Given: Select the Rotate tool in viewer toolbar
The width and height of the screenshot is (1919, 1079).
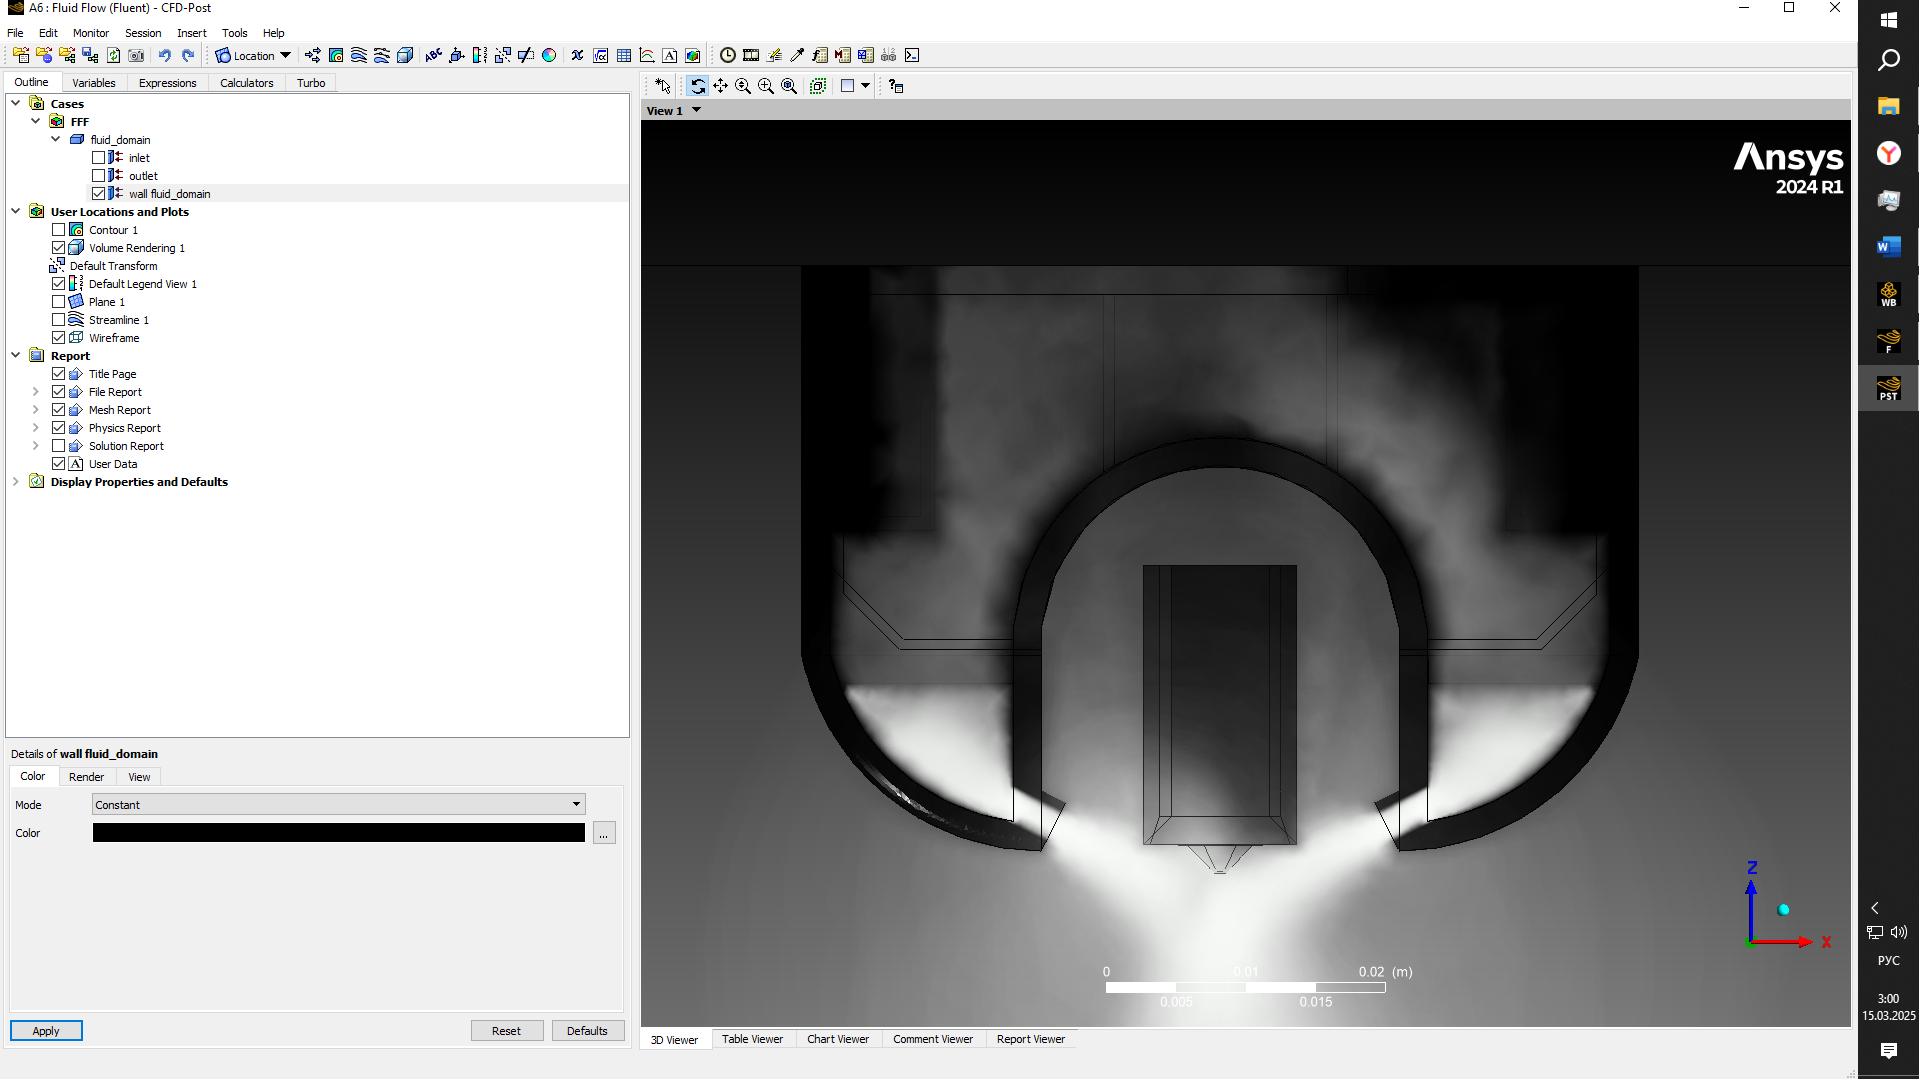Looking at the screenshot, I should 698,86.
